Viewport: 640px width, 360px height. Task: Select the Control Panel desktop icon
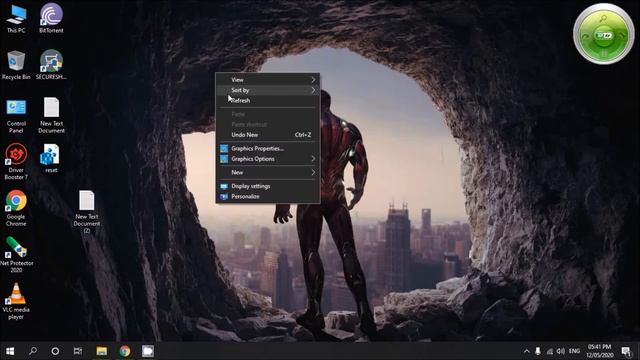(16, 116)
